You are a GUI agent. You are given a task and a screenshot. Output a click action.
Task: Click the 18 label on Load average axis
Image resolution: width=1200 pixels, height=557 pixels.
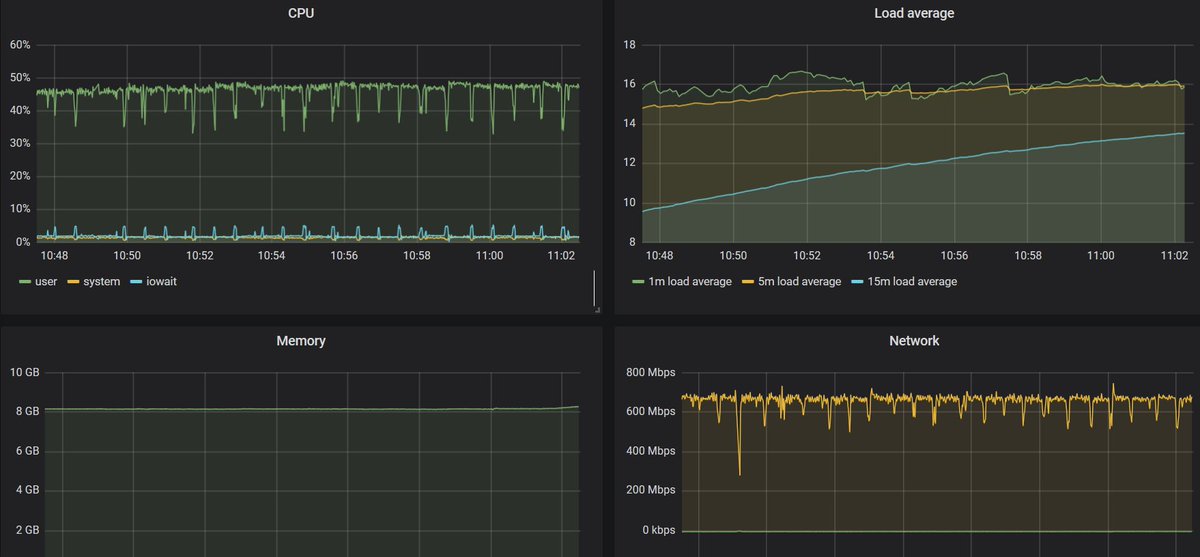click(630, 45)
